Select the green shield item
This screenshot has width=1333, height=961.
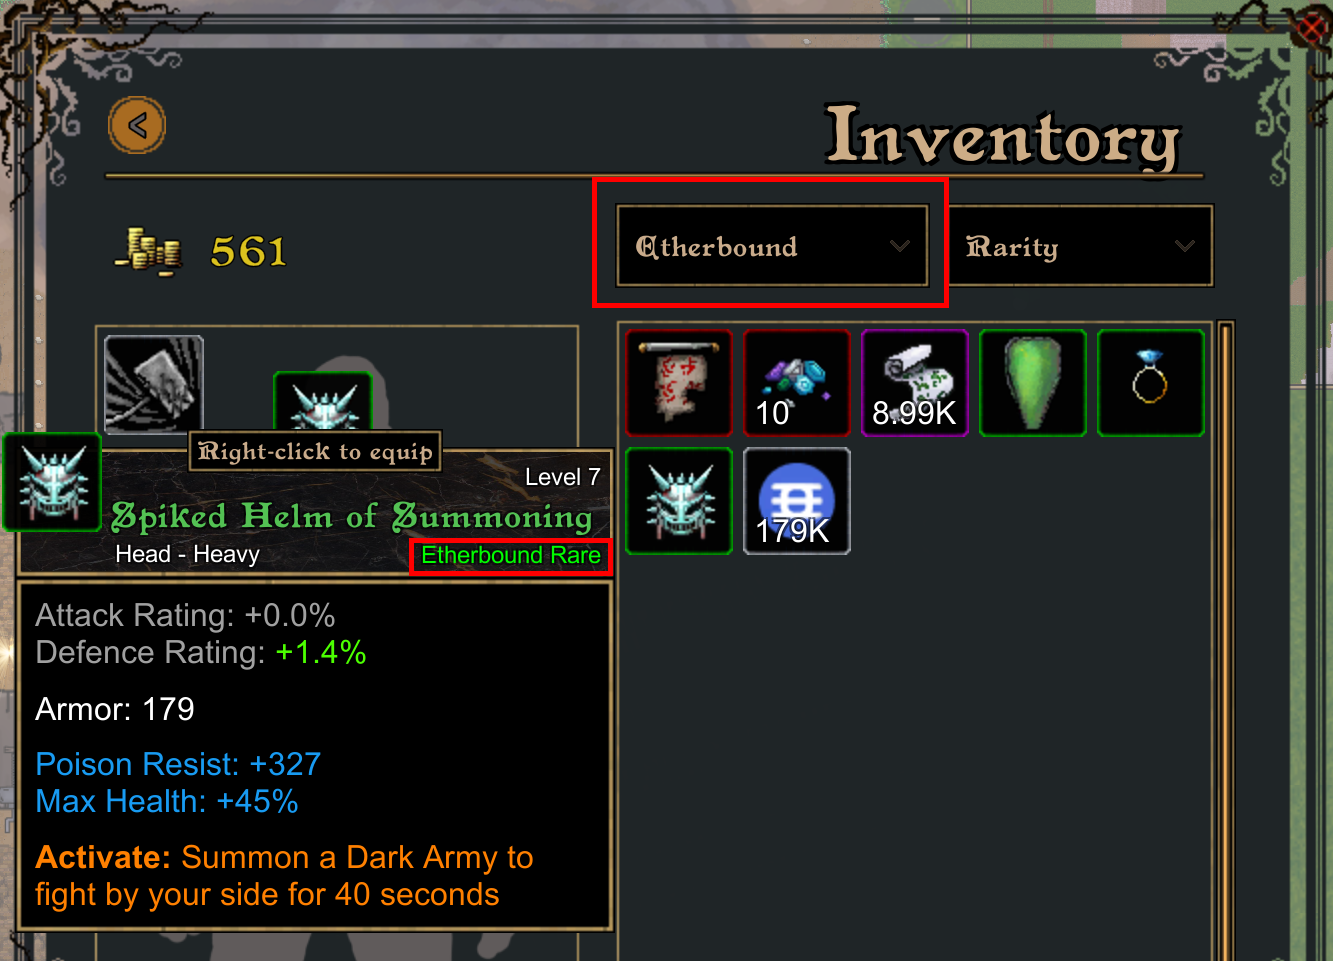click(1033, 383)
